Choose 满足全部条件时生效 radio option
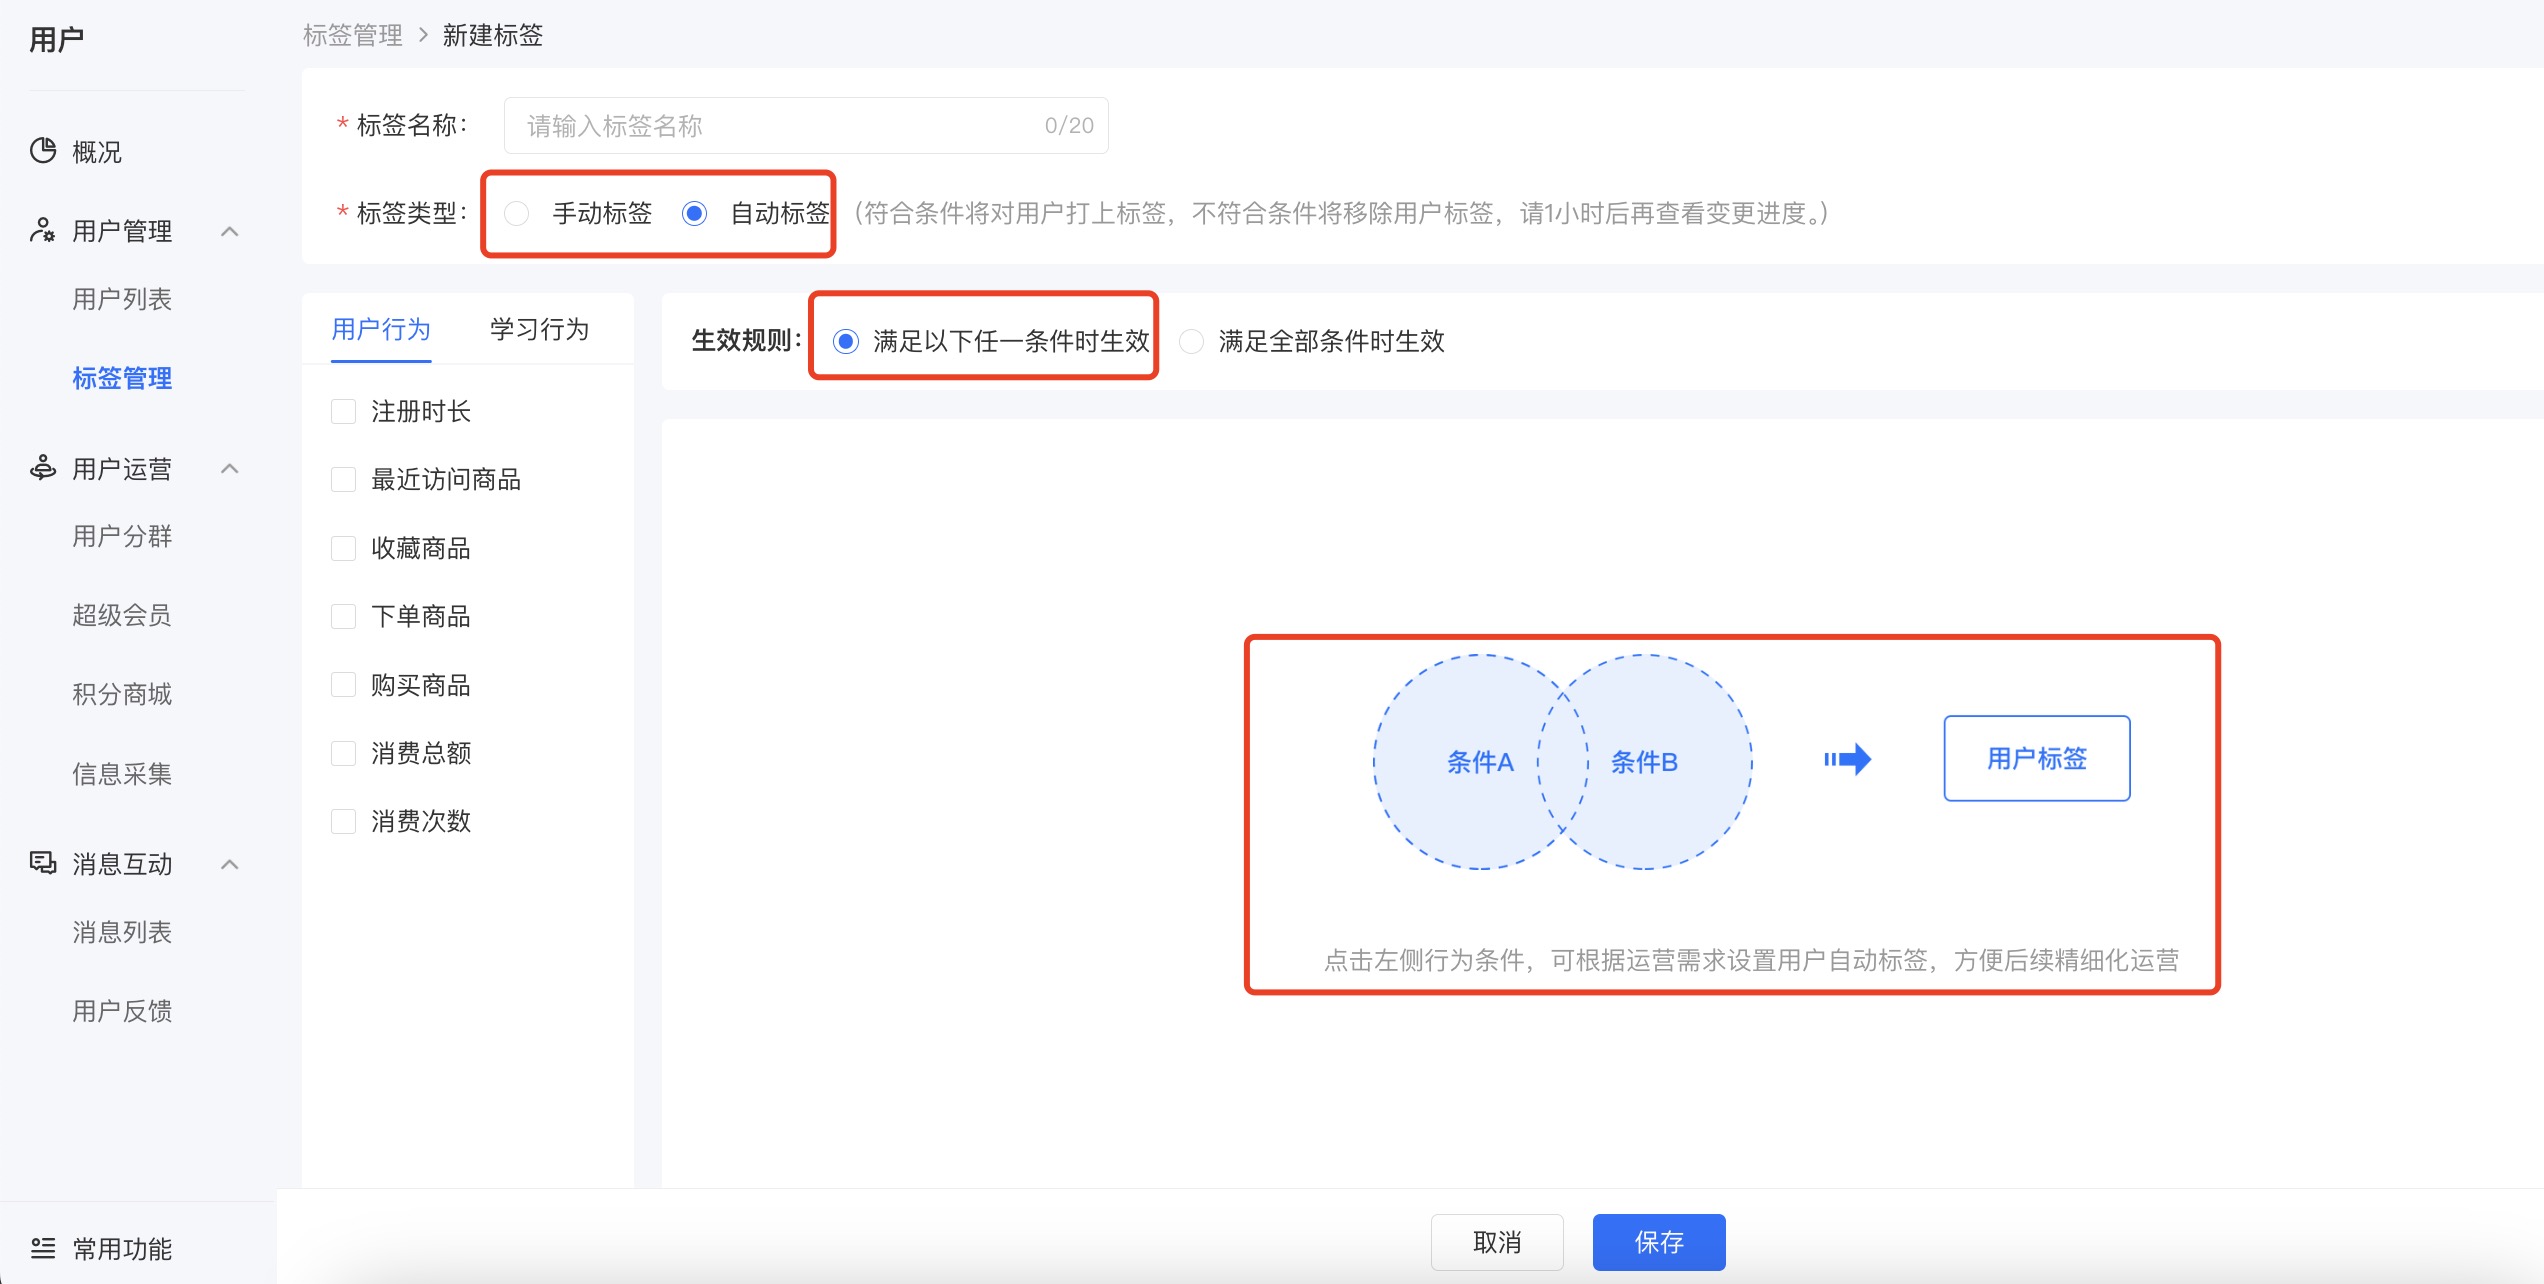The width and height of the screenshot is (2544, 1284). [x=1191, y=341]
